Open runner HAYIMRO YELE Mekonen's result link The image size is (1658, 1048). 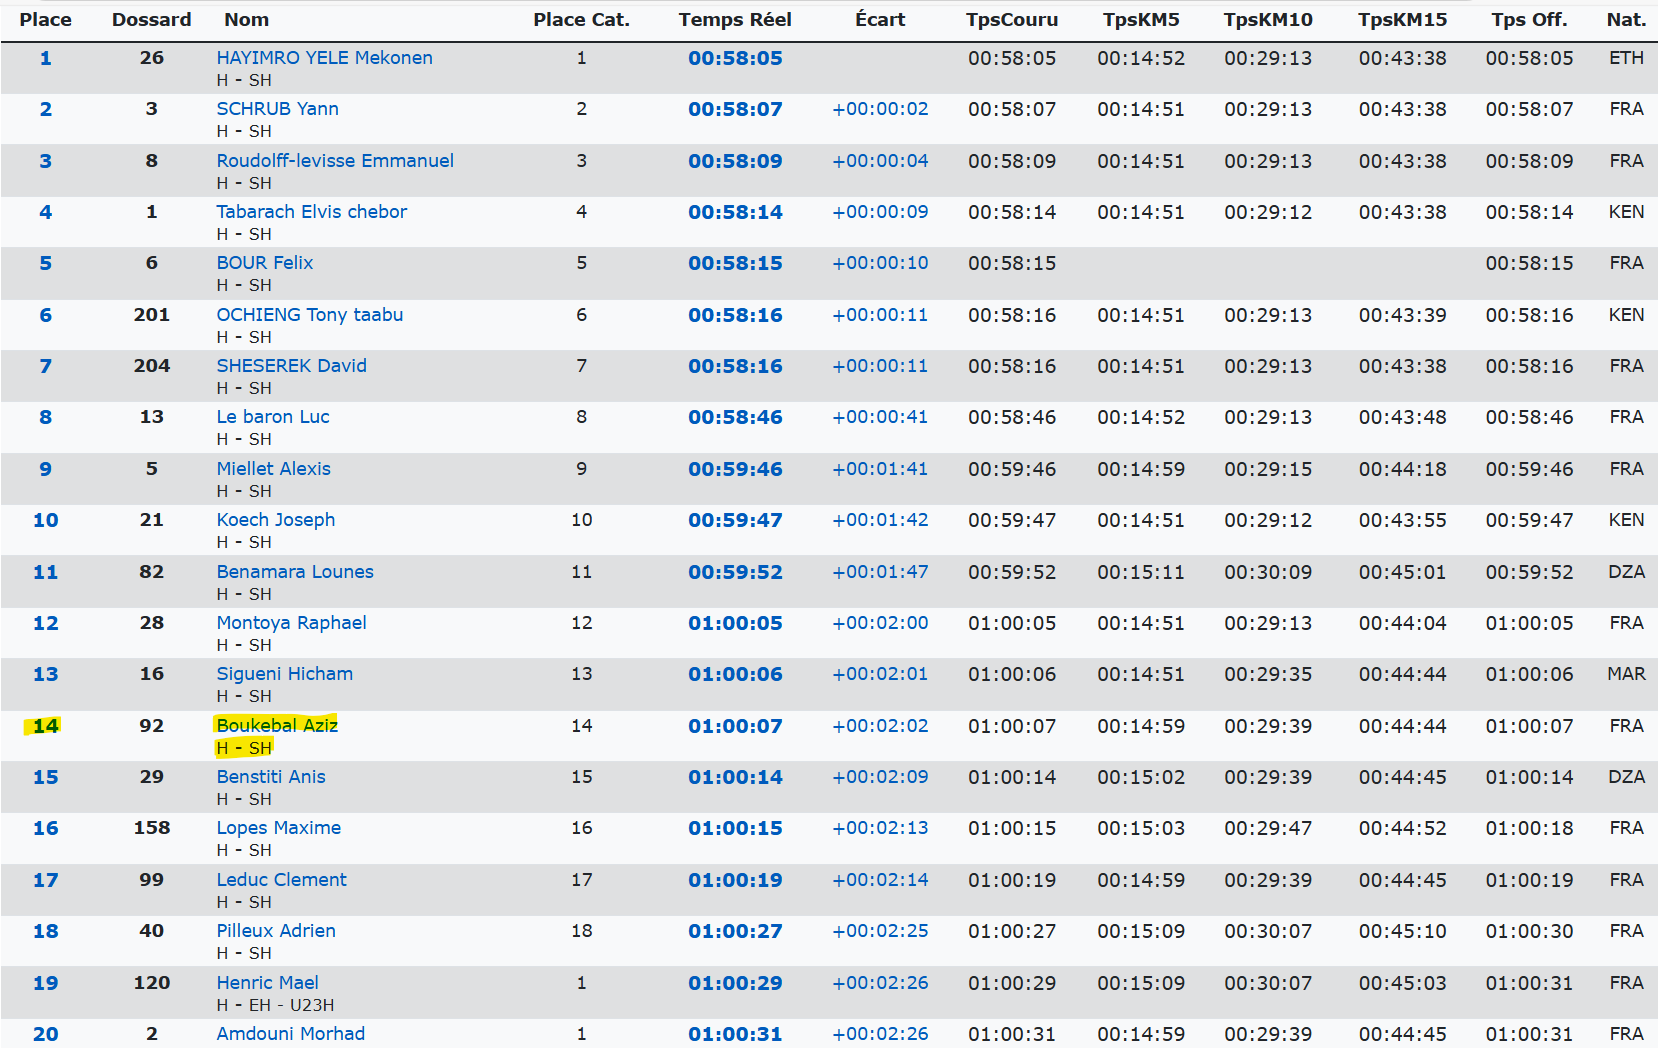click(324, 58)
